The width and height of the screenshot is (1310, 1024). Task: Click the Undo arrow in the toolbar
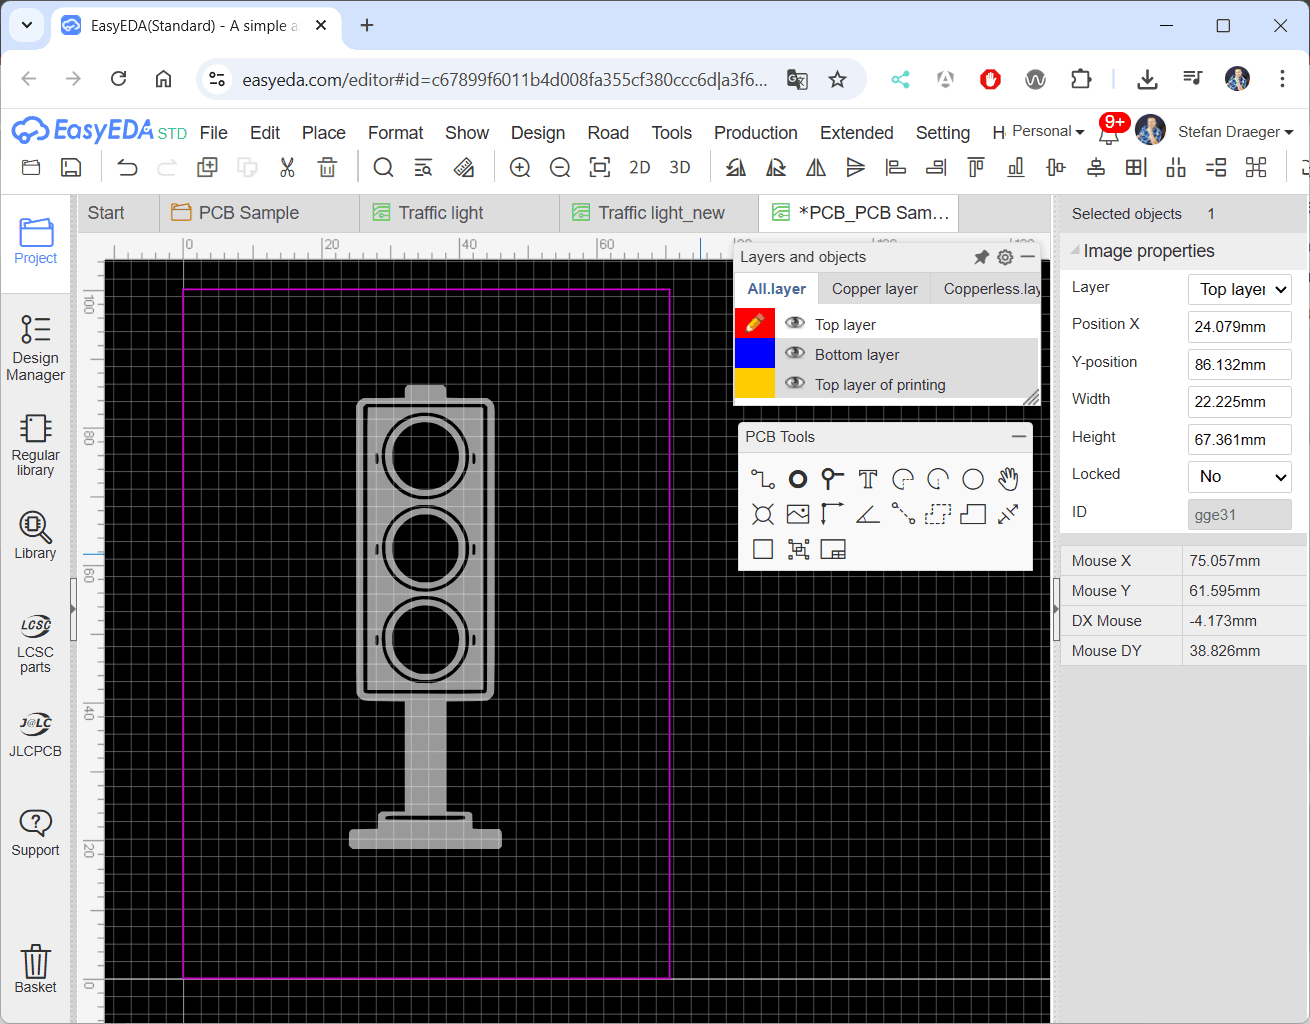coord(127,168)
